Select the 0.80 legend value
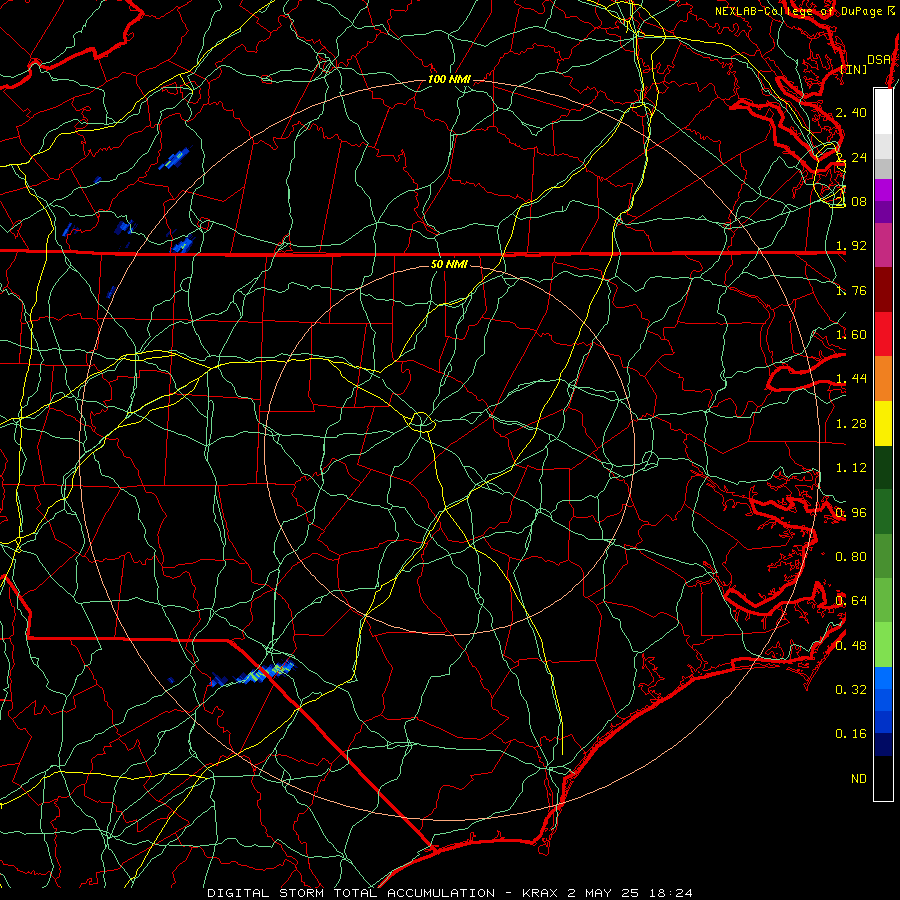The width and height of the screenshot is (900, 900). tap(851, 557)
